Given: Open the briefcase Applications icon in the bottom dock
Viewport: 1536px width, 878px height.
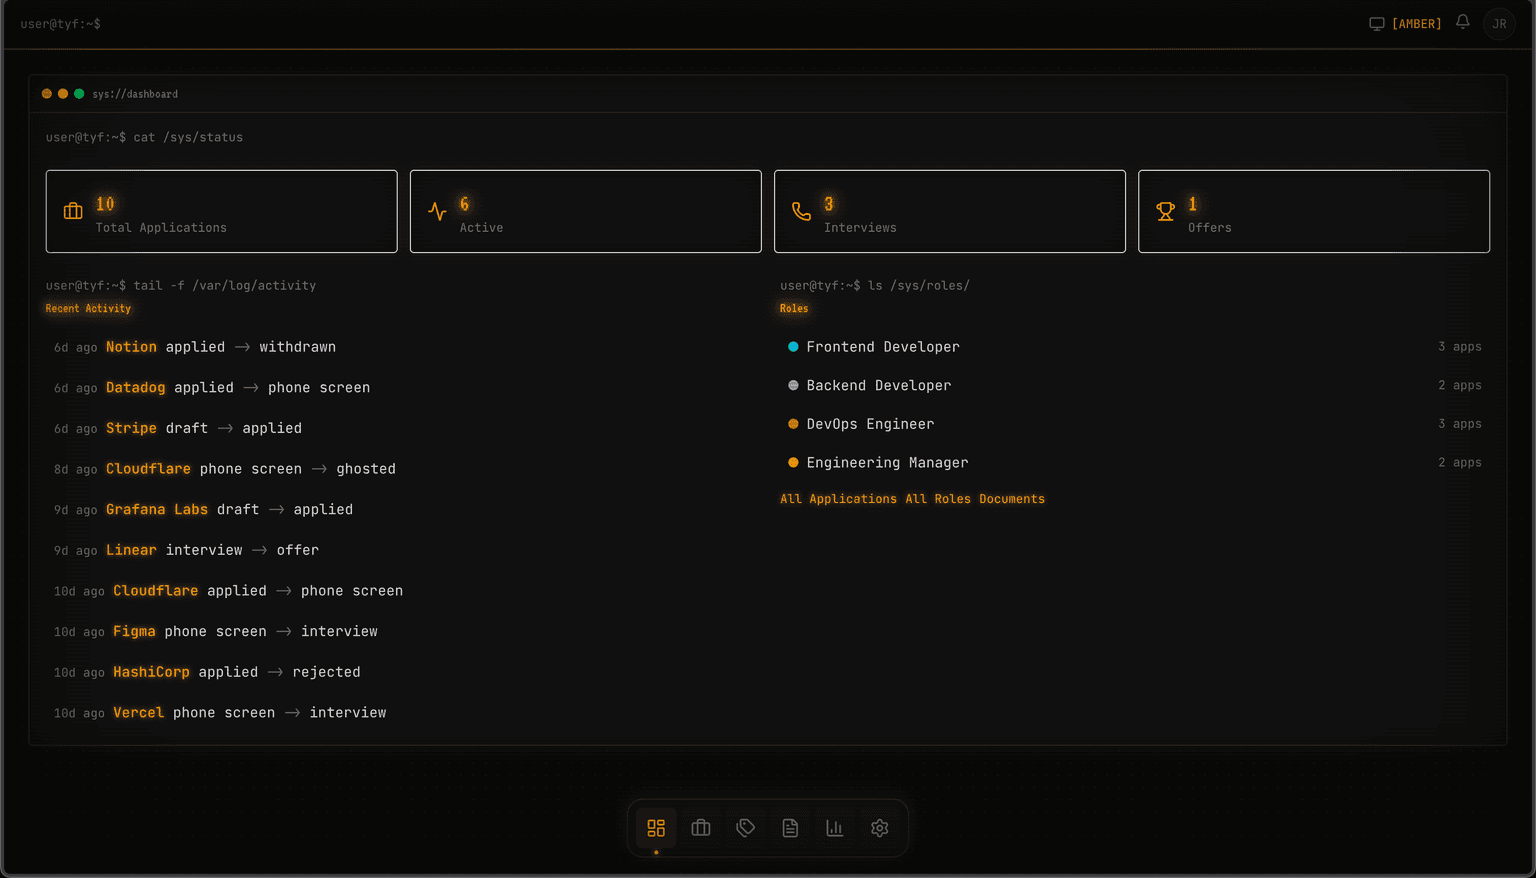Looking at the screenshot, I should pyautogui.click(x=700, y=827).
